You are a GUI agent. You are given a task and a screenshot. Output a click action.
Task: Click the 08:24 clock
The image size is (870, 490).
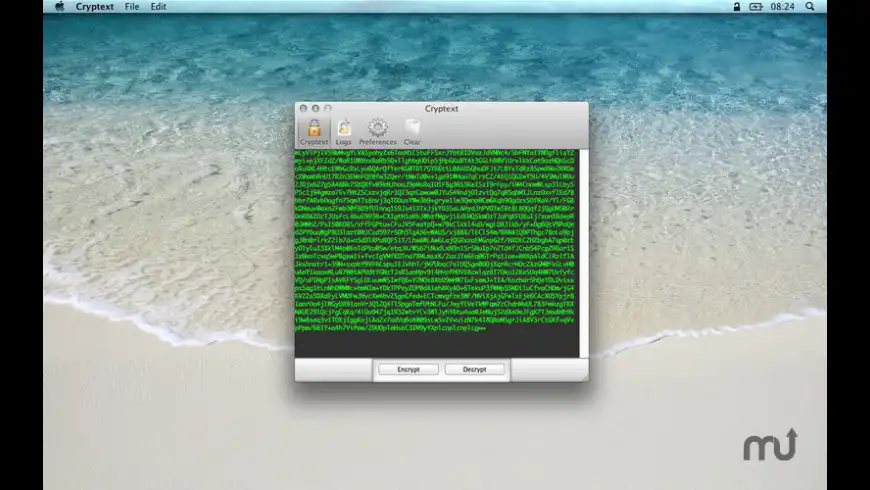(x=782, y=7)
